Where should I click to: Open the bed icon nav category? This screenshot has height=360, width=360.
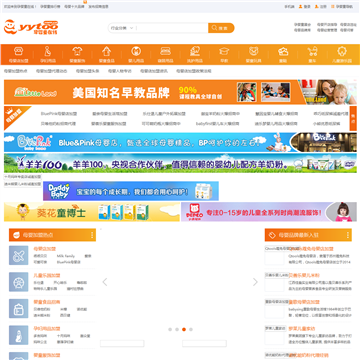point(165,54)
